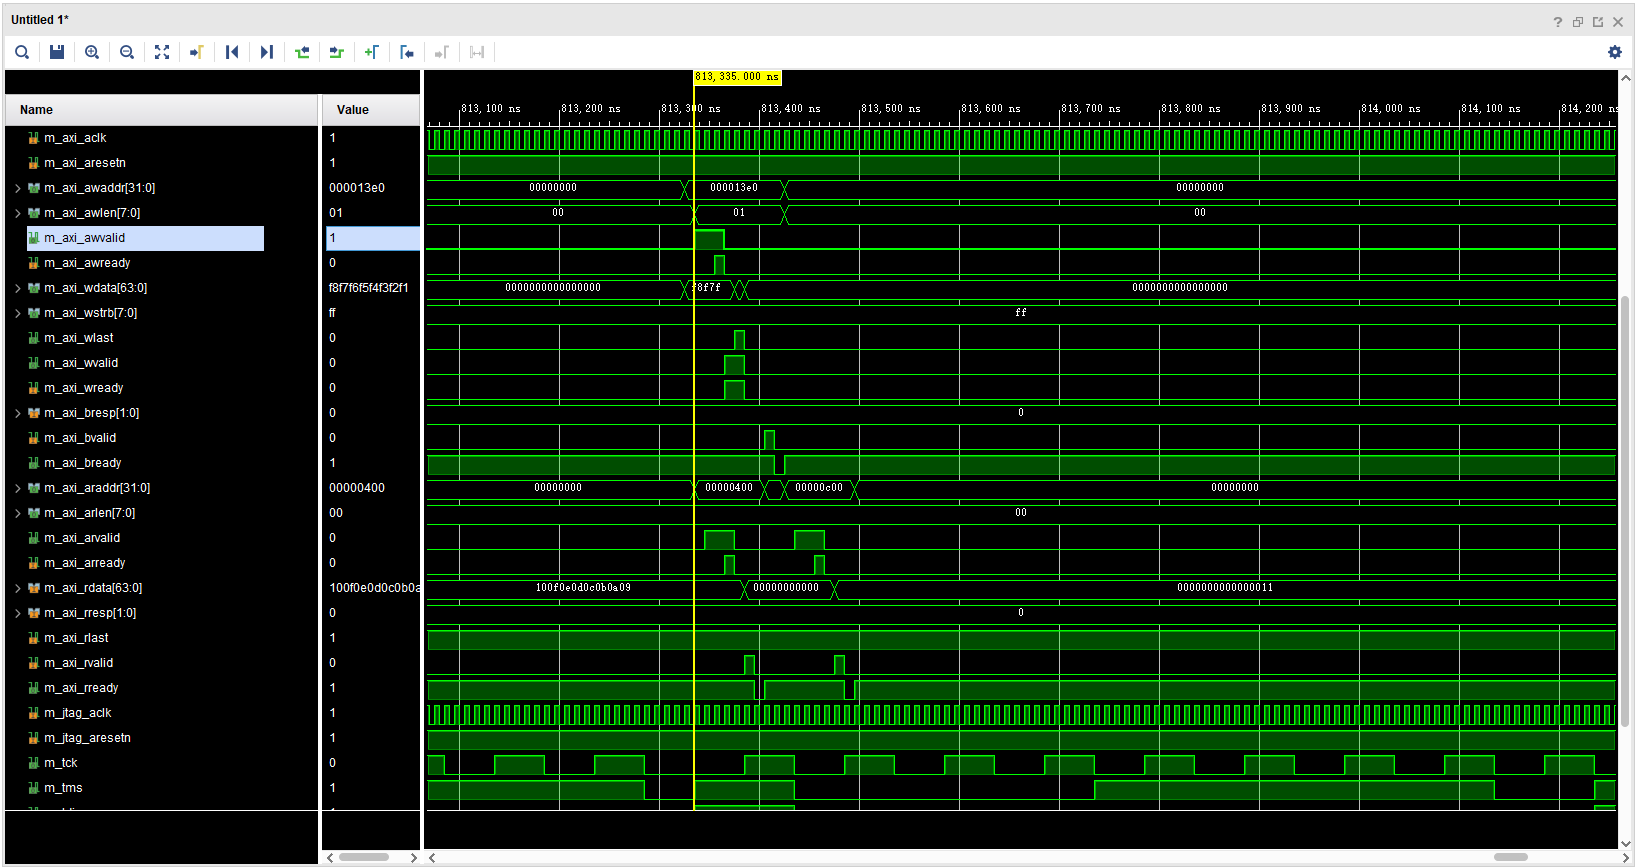1638x868 pixels.
Task: Select the m_axi_awready signal
Action: coord(87,263)
